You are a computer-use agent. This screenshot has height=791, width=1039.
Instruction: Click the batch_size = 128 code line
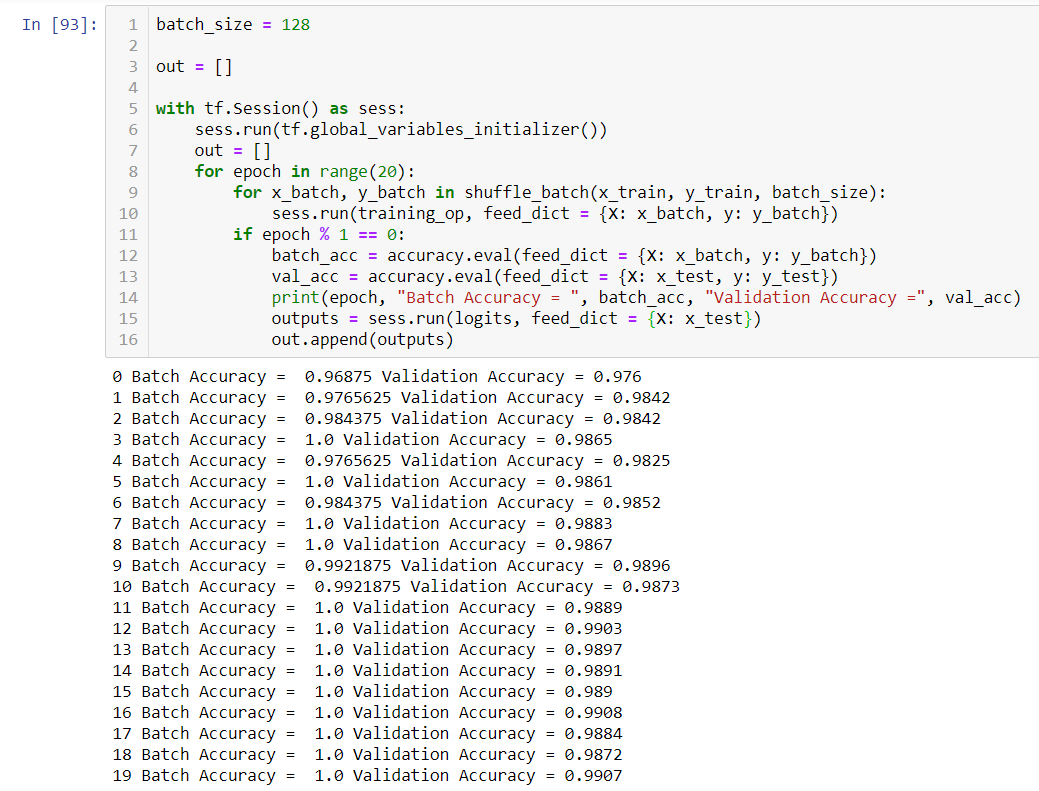pyautogui.click(x=233, y=25)
